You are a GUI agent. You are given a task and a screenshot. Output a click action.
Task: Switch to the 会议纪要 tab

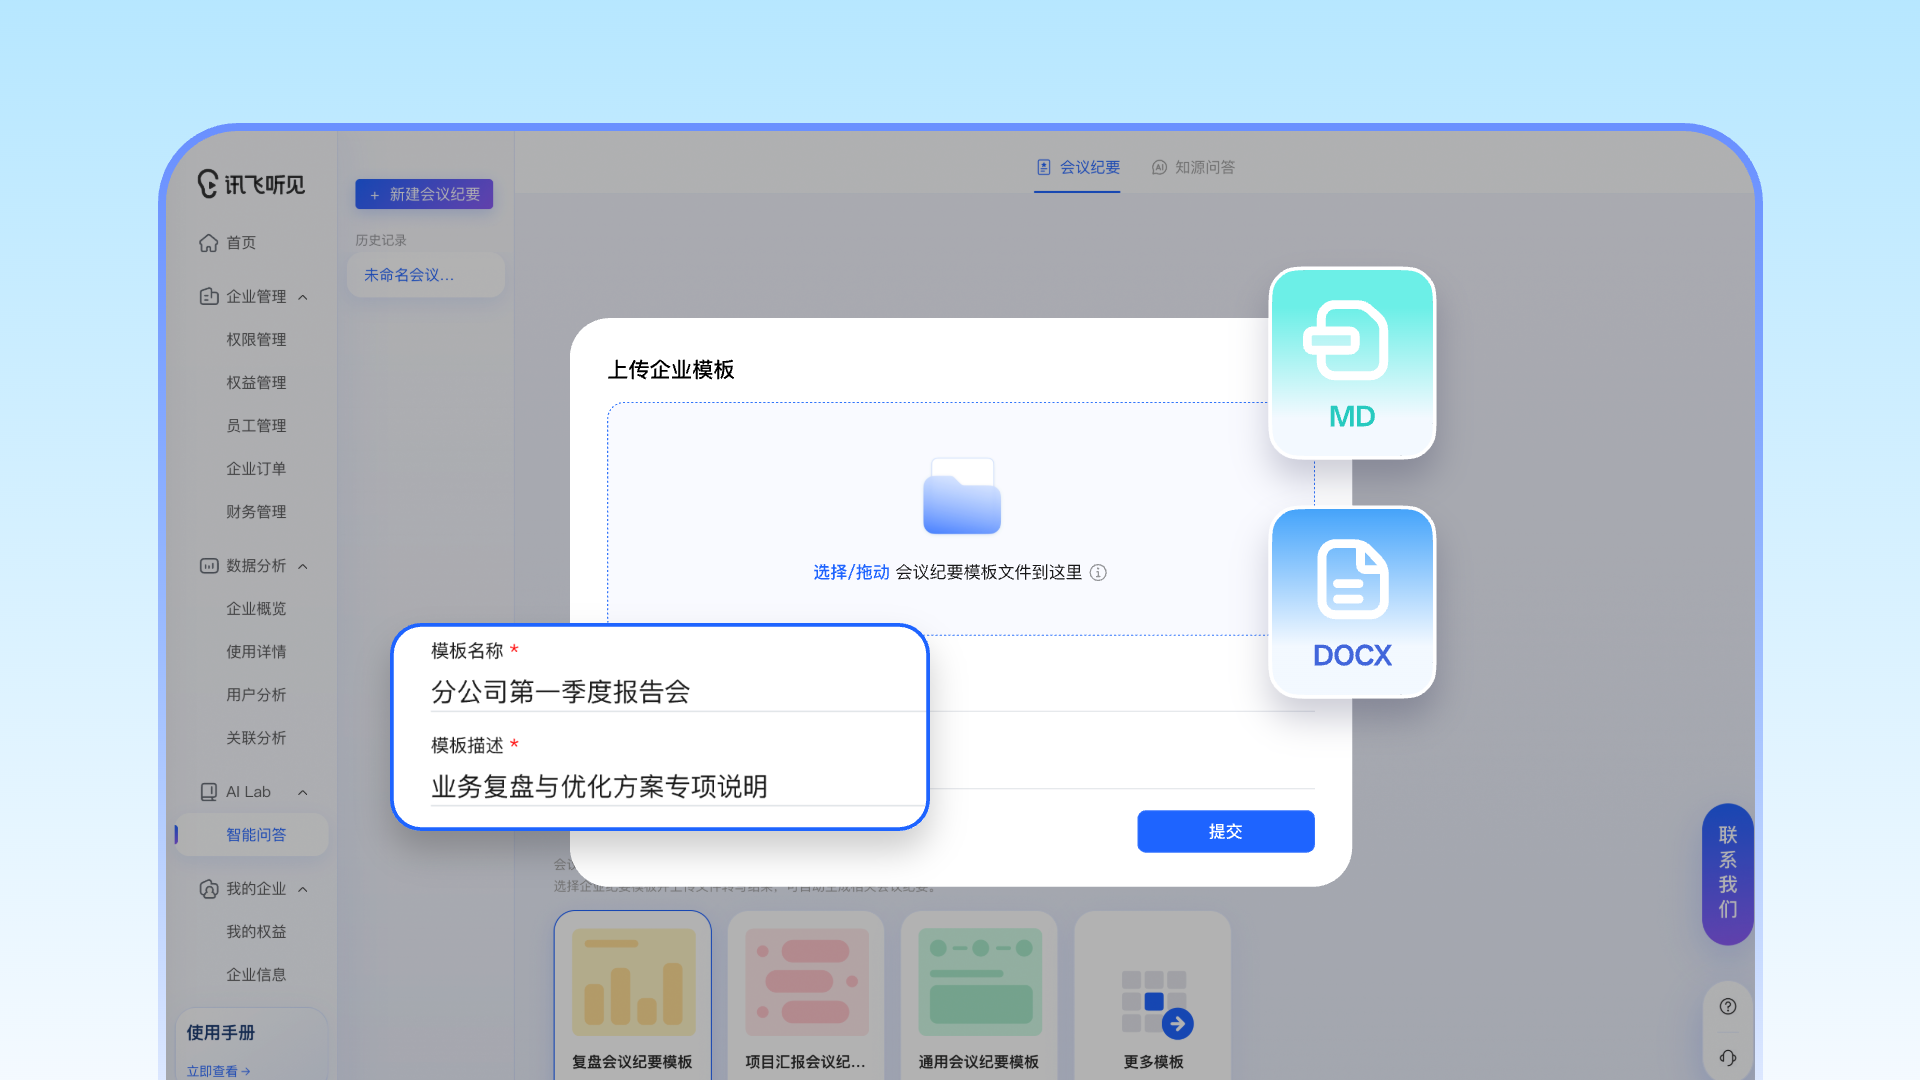pyautogui.click(x=1078, y=167)
